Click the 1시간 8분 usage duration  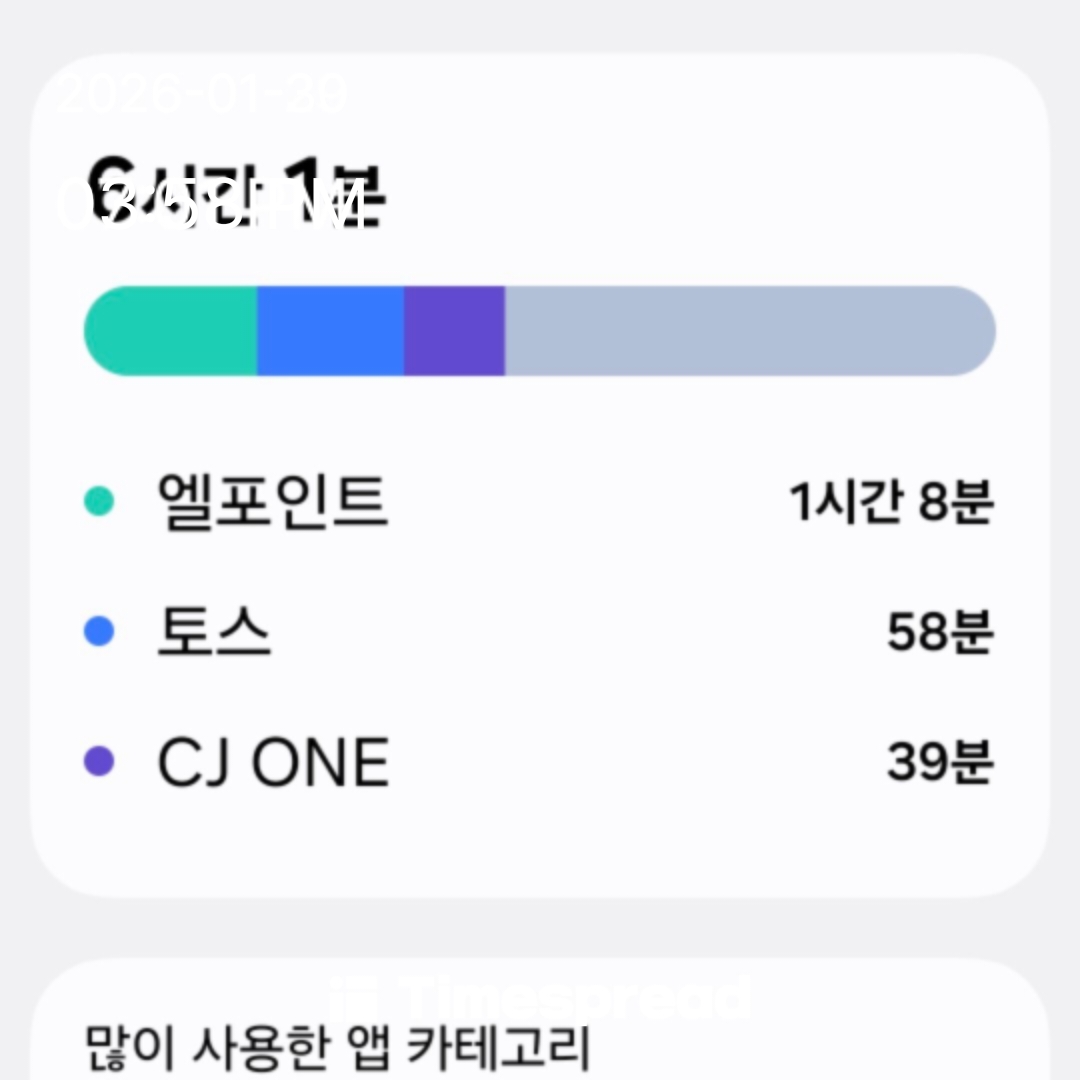pyautogui.click(x=891, y=501)
